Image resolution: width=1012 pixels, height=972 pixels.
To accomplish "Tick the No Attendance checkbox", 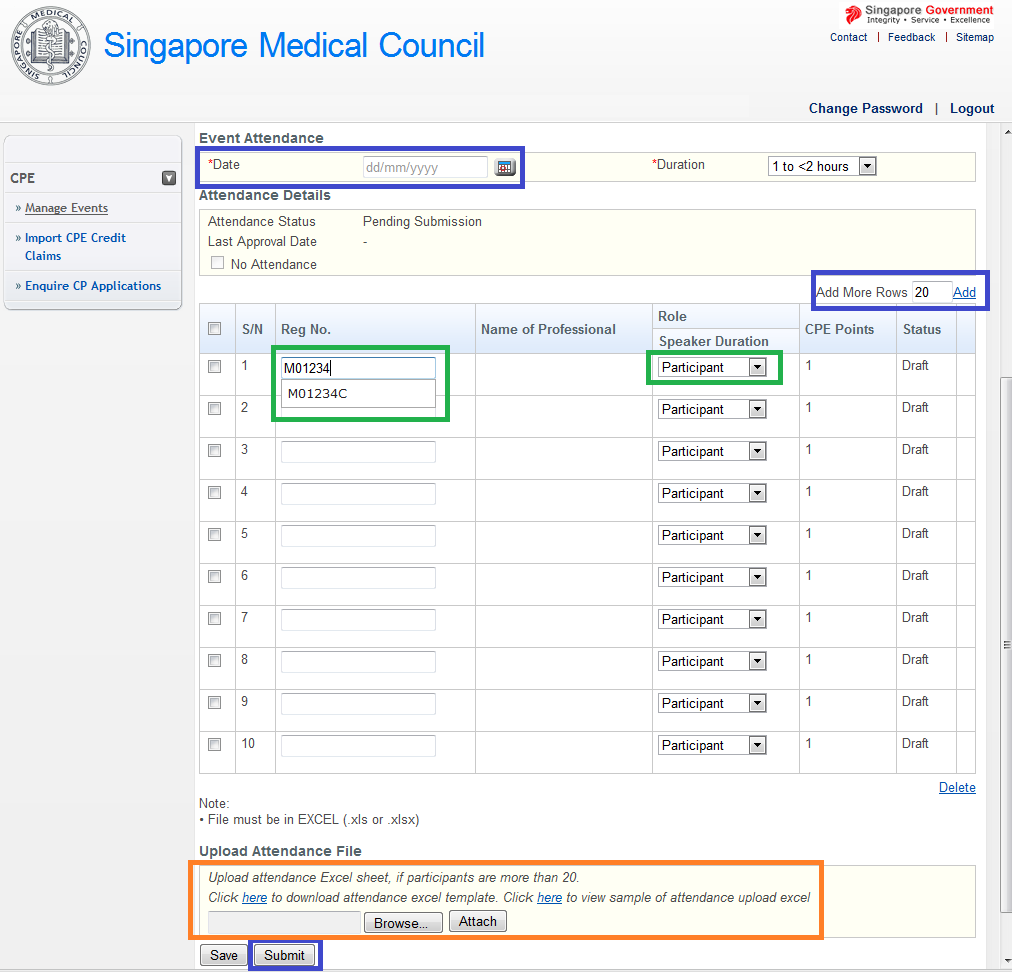I will [x=217, y=264].
